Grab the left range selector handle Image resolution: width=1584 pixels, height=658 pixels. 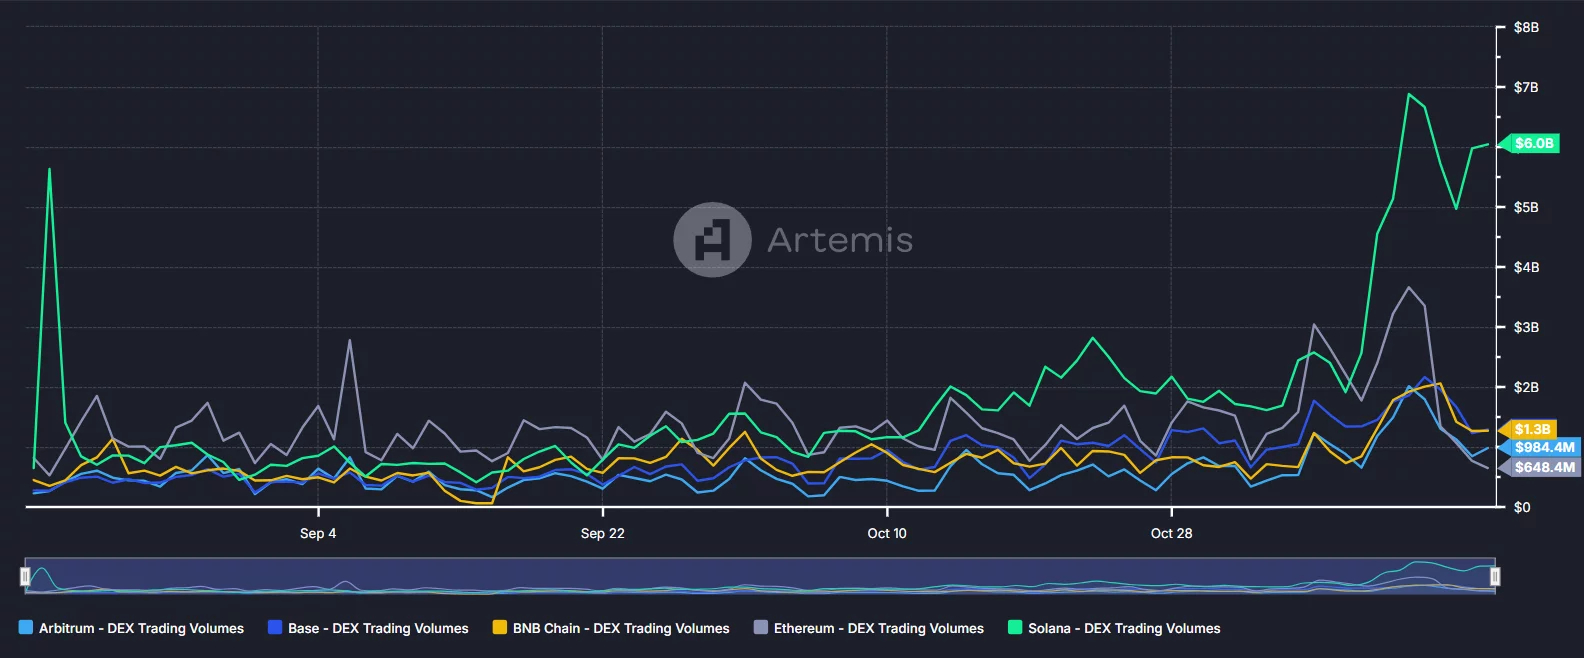coord(25,576)
